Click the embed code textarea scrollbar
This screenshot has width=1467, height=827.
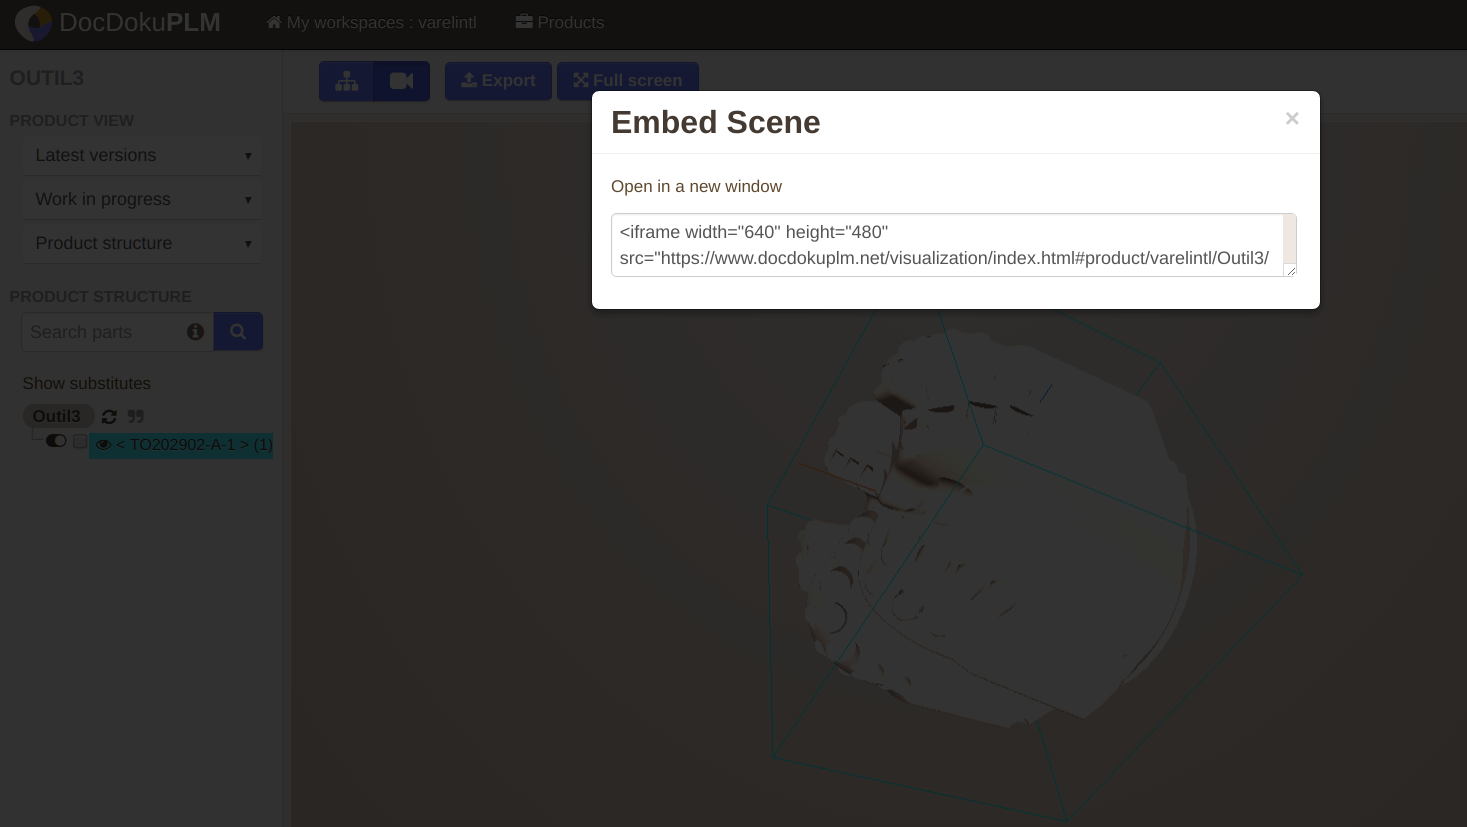click(1289, 240)
